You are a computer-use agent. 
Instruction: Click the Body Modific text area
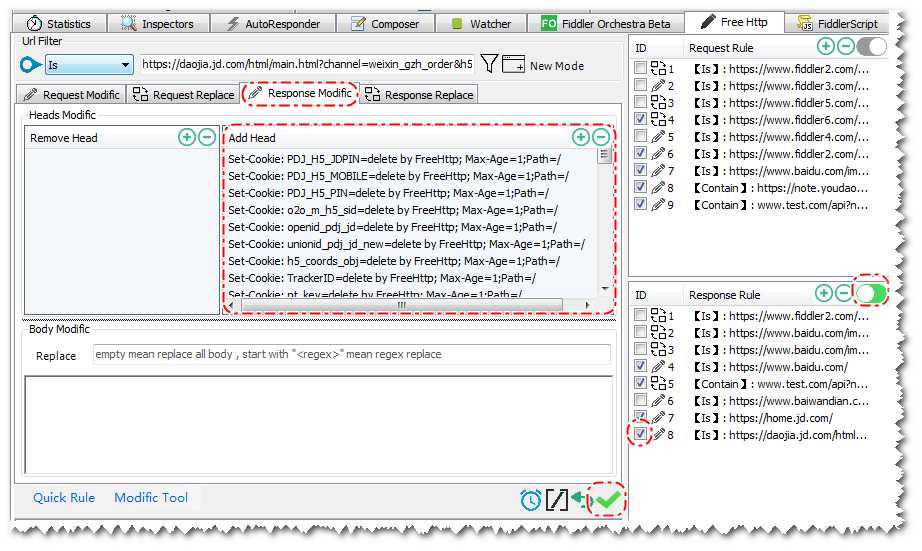(x=319, y=425)
